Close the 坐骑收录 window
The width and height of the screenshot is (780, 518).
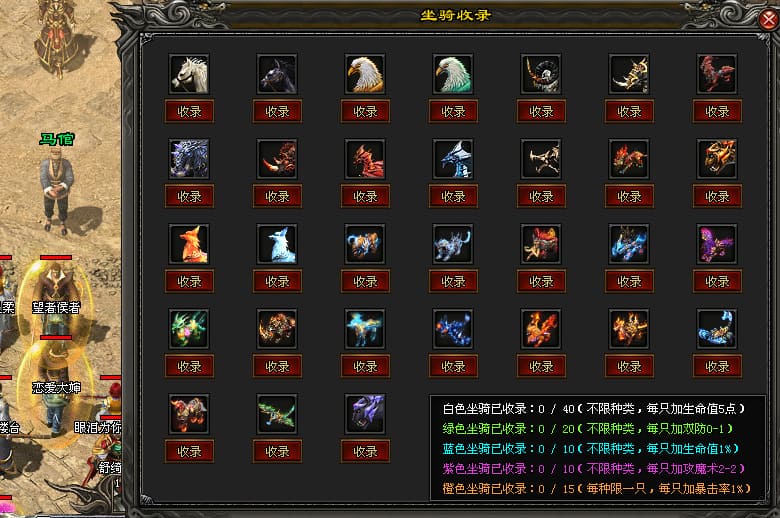click(x=769, y=19)
